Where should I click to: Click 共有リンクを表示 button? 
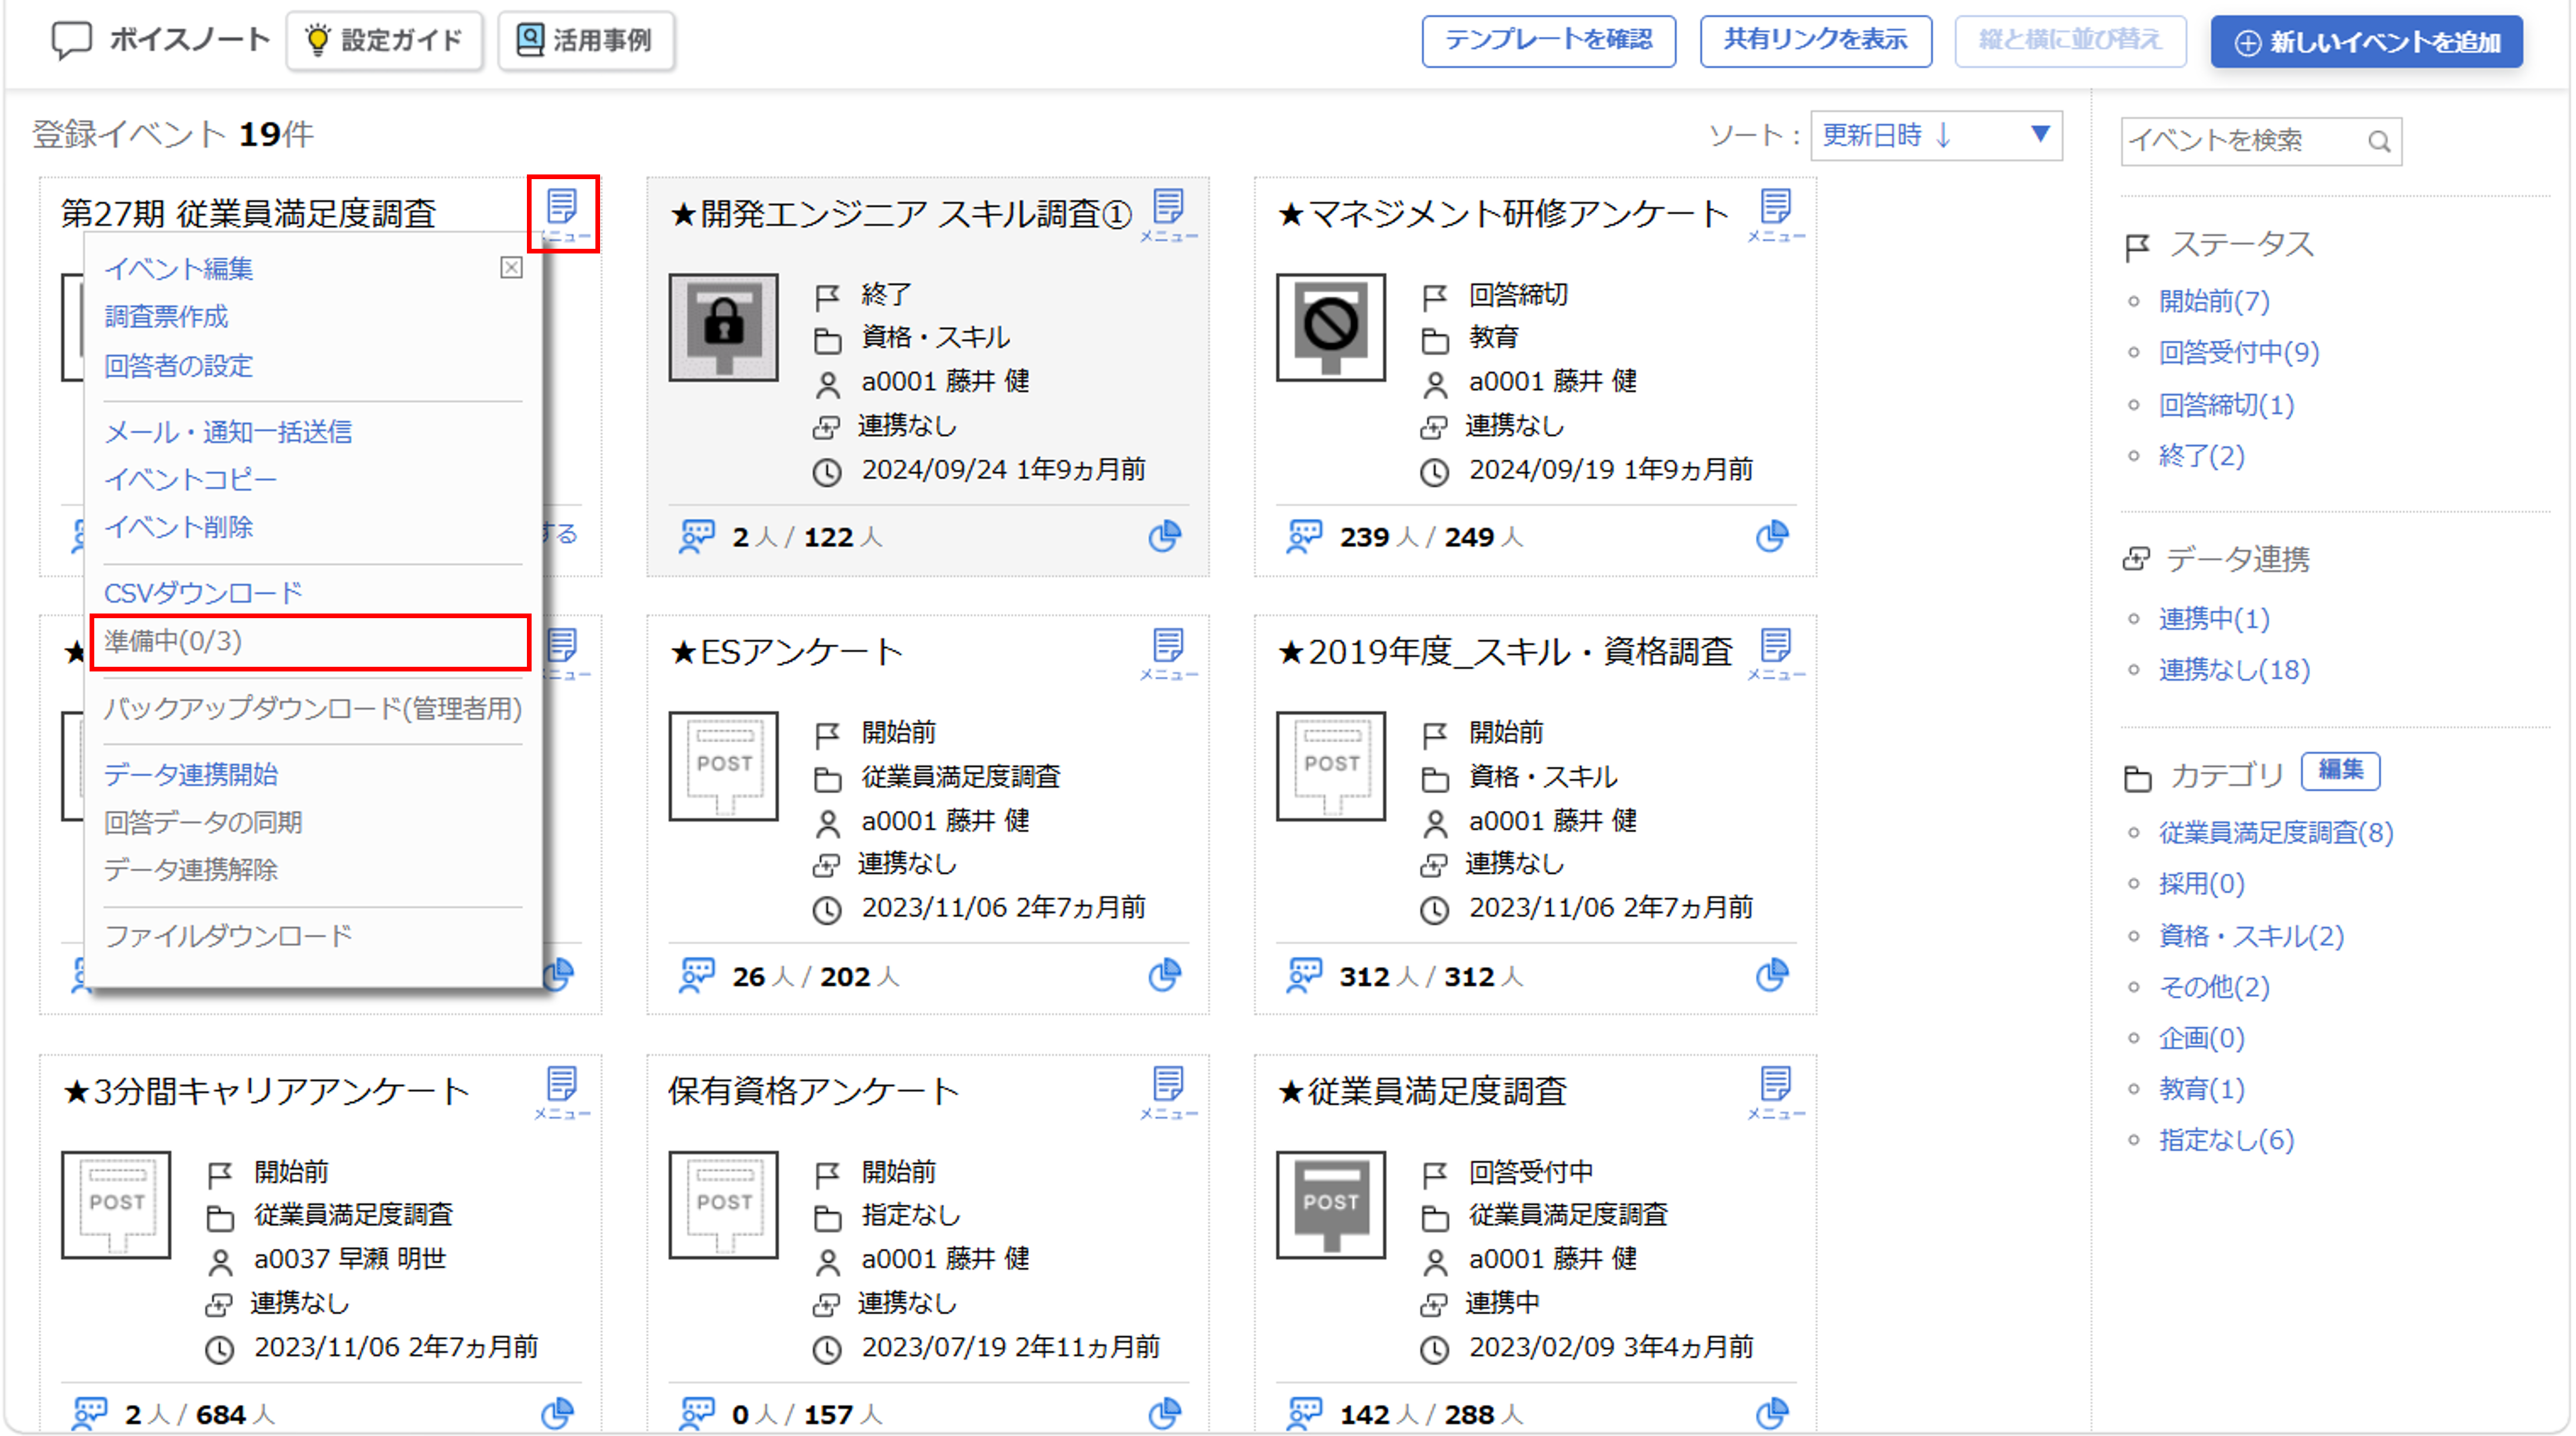[x=1815, y=40]
